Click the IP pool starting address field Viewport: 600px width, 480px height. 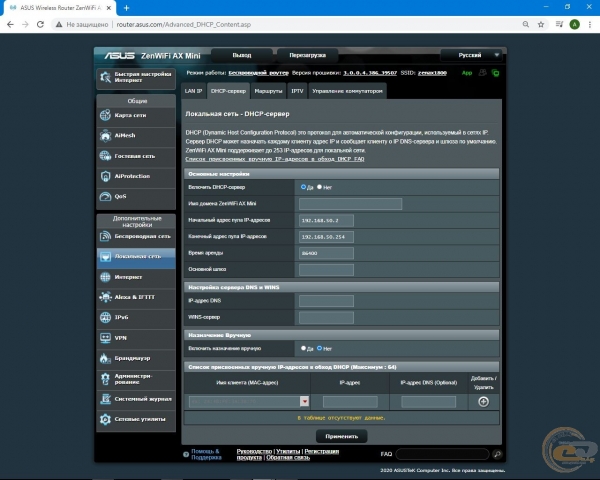coord(326,220)
